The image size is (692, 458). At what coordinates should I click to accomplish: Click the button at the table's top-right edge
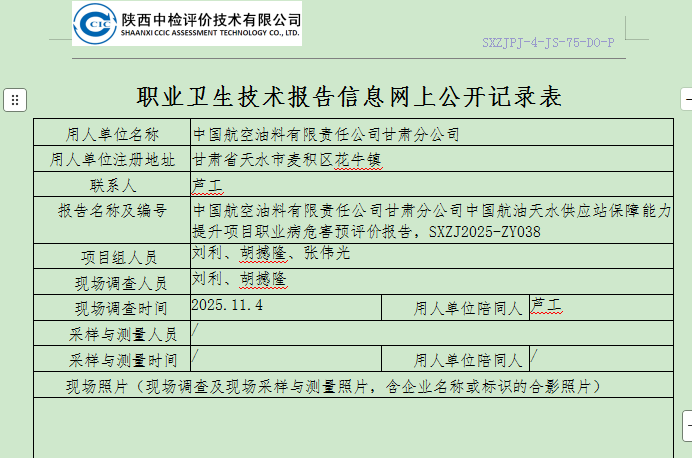(686, 99)
